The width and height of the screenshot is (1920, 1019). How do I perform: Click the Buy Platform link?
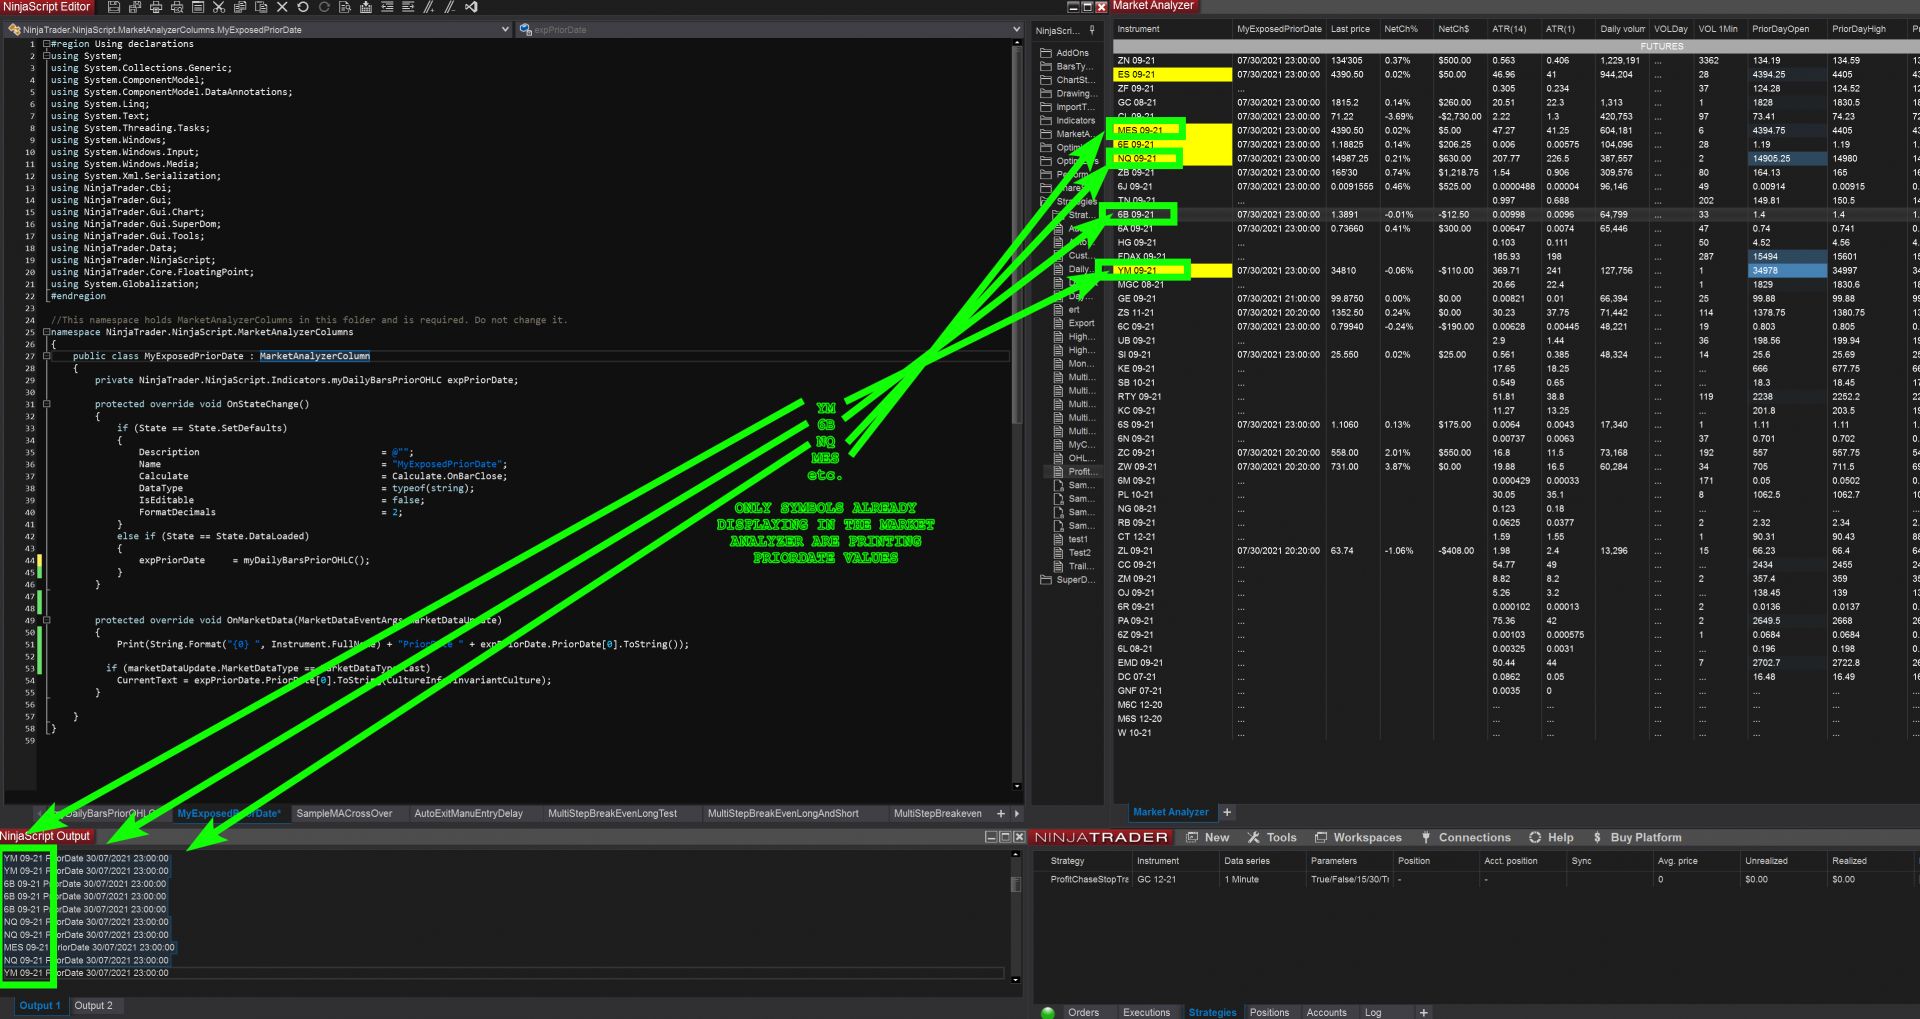coord(1637,838)
